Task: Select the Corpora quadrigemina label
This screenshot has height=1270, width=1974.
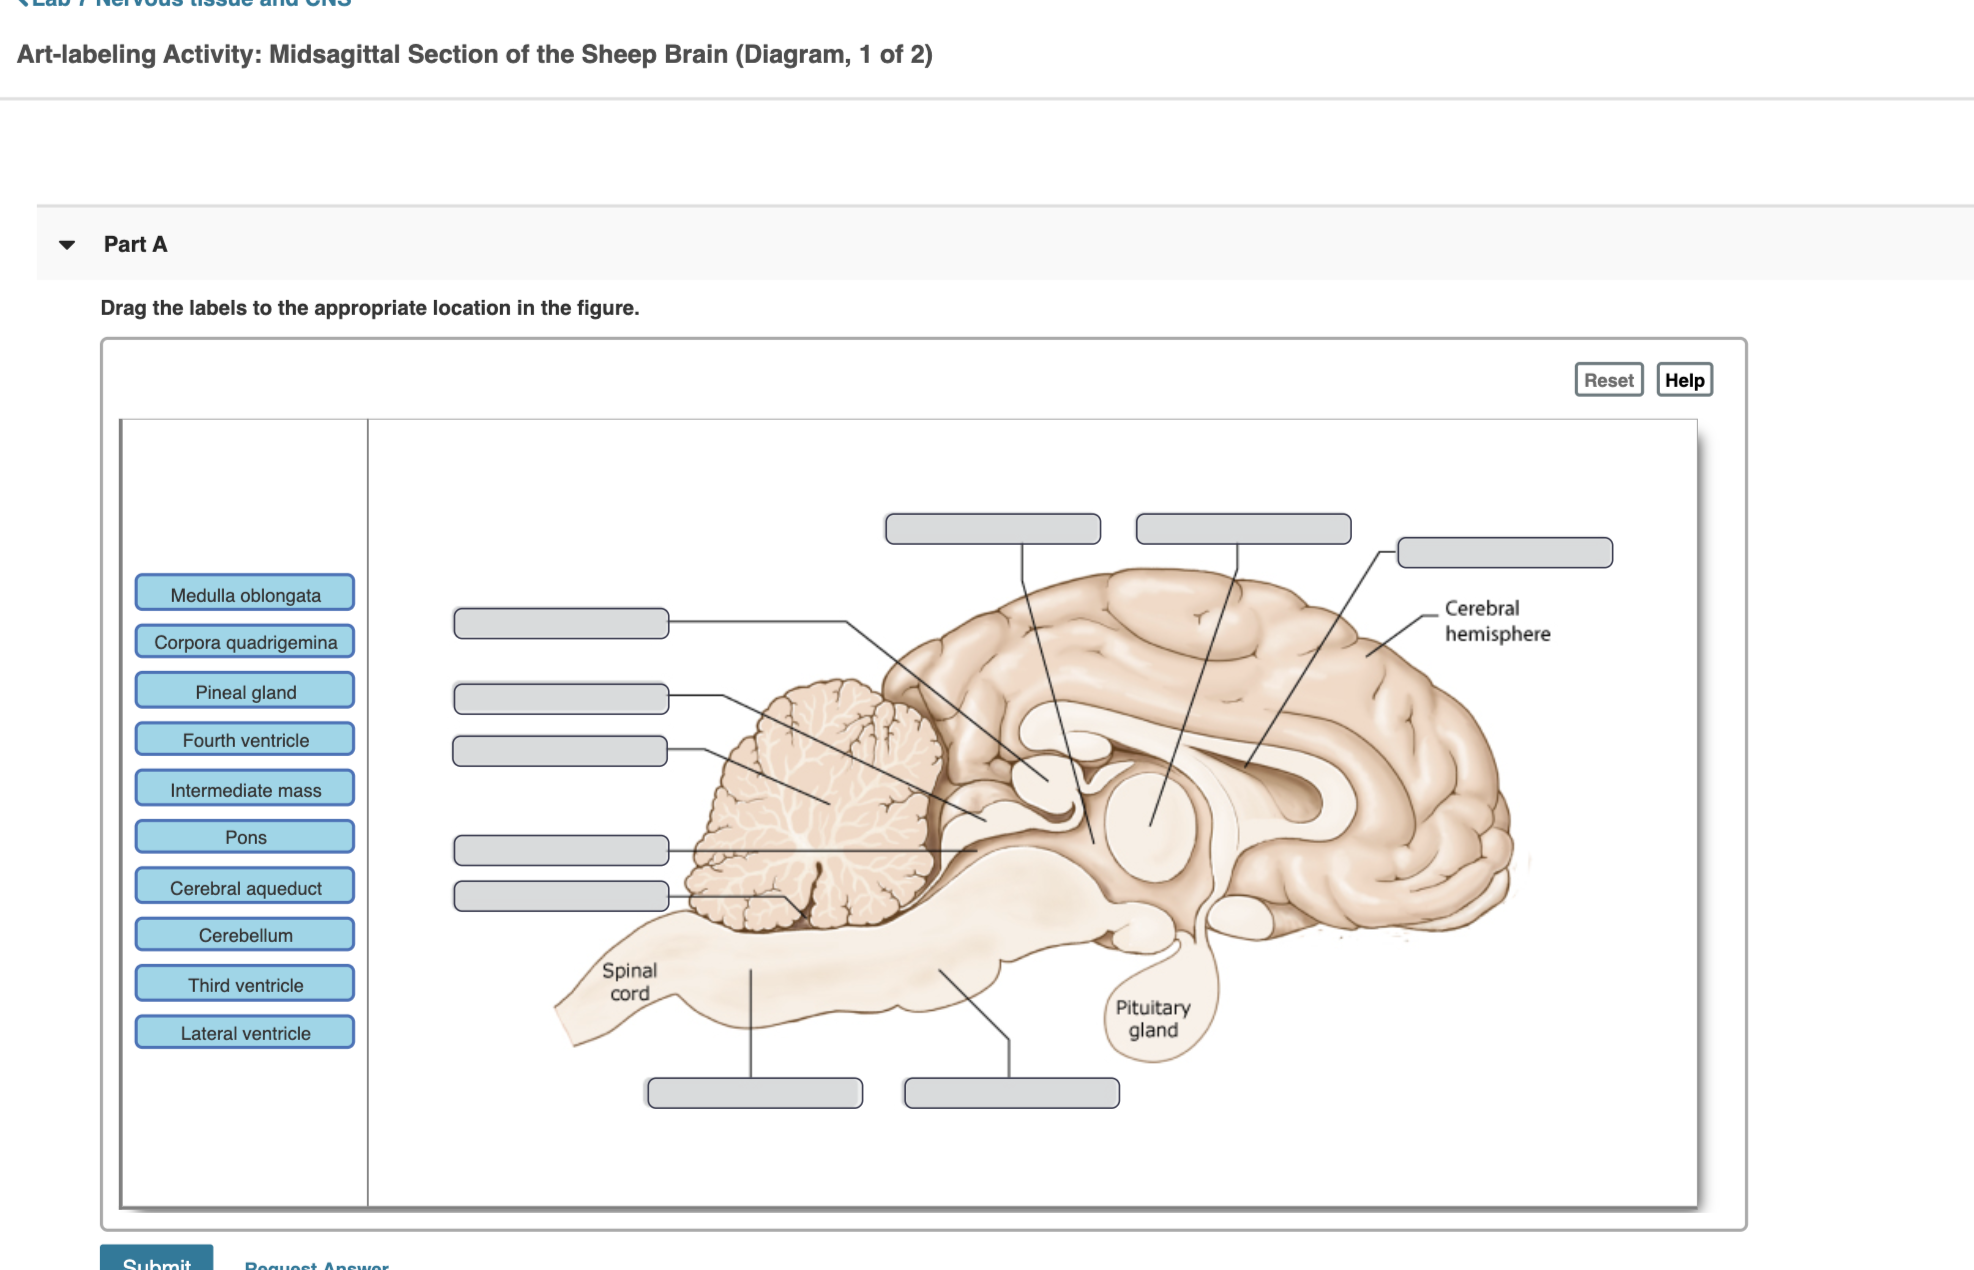Action: tap(245, 642)
